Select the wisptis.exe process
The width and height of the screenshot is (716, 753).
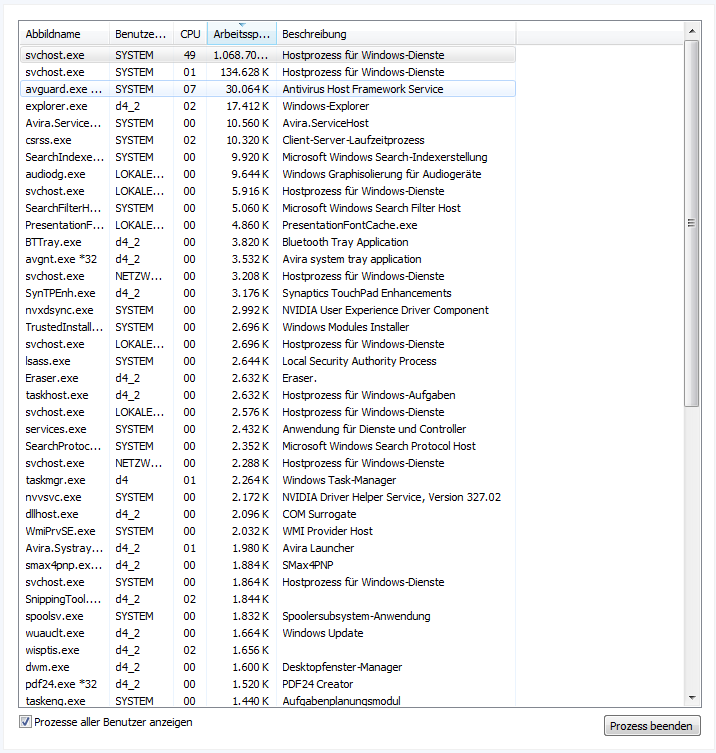(x=268, y=650)
